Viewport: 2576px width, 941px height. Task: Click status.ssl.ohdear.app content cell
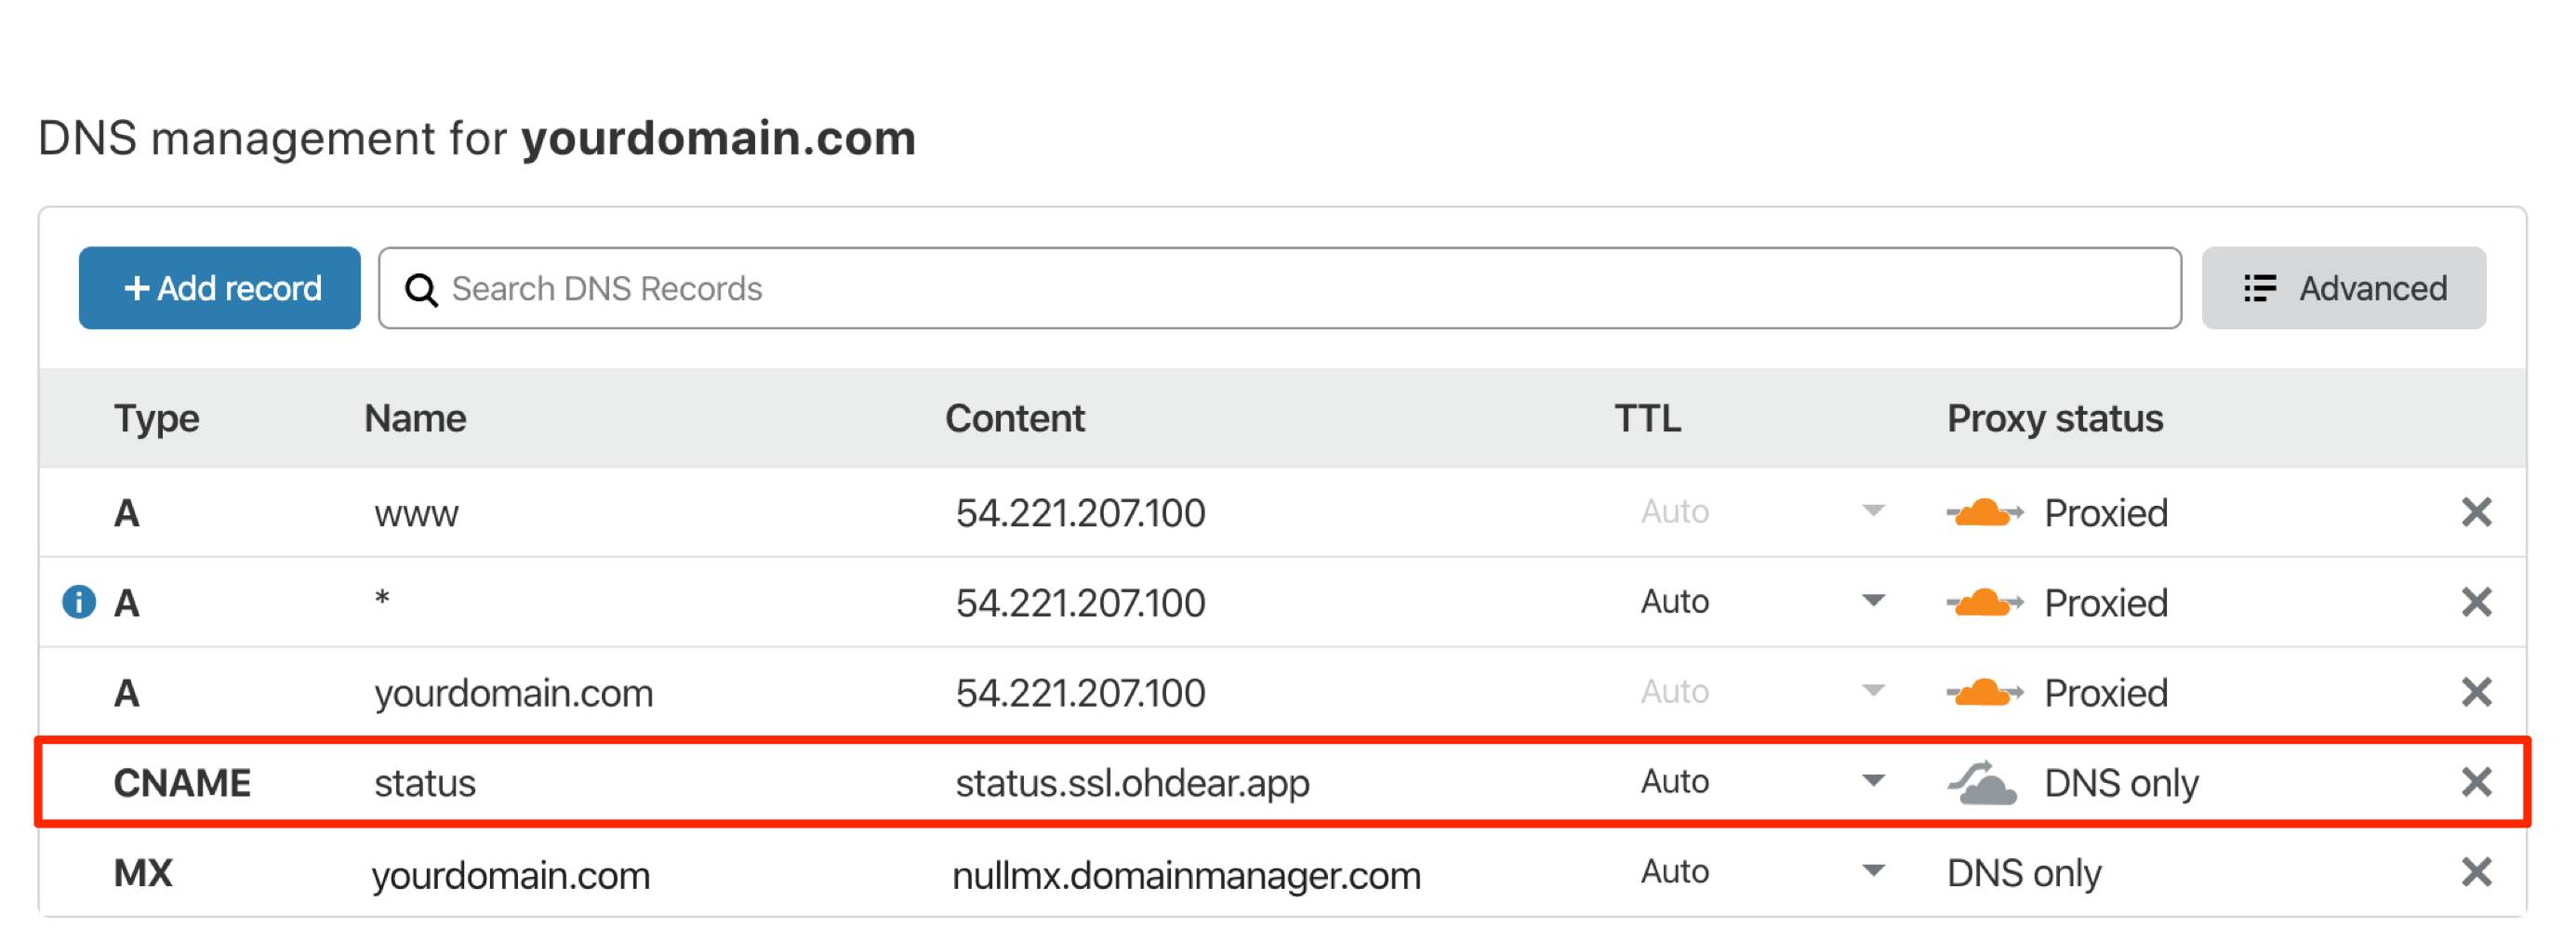(x=1132, y=784)
